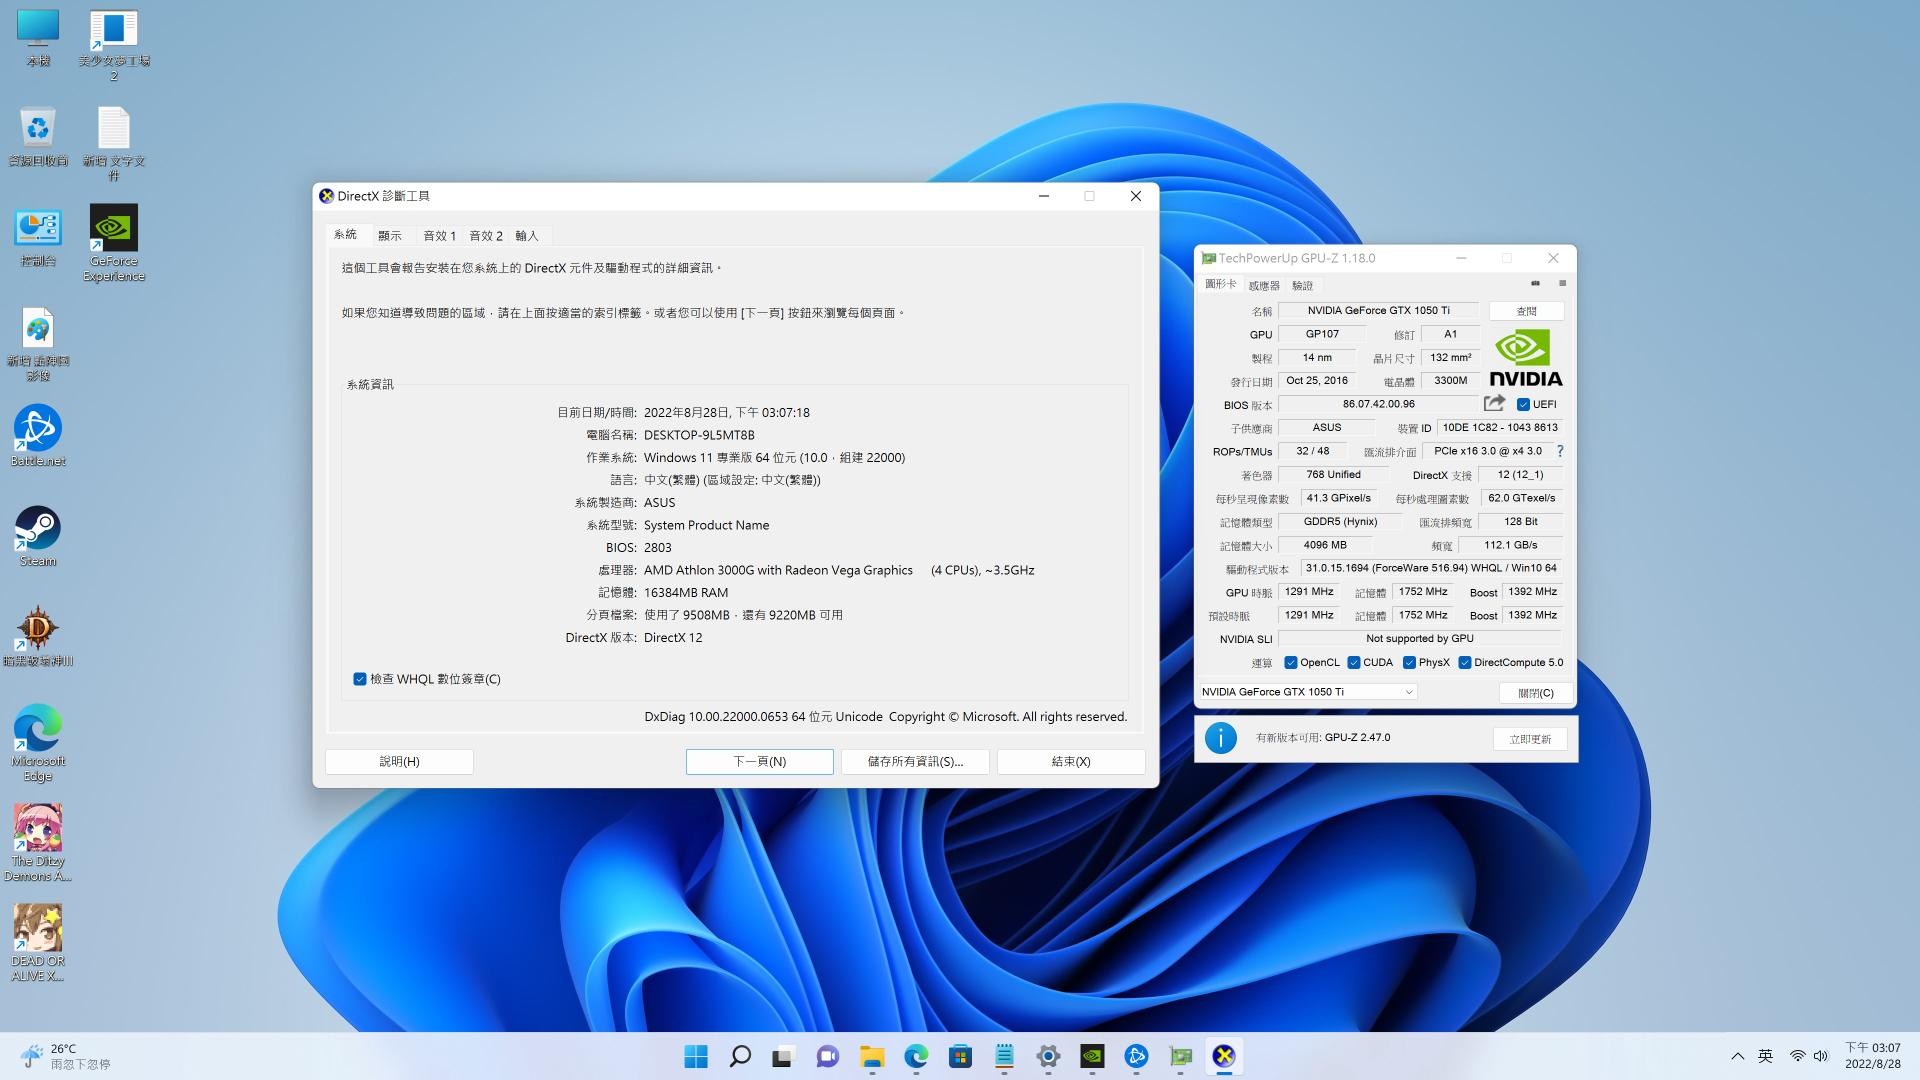
Task: Switch to the 顯示 tab in DirectX tool
Action: pyautogui.click(x=390, y=236)
